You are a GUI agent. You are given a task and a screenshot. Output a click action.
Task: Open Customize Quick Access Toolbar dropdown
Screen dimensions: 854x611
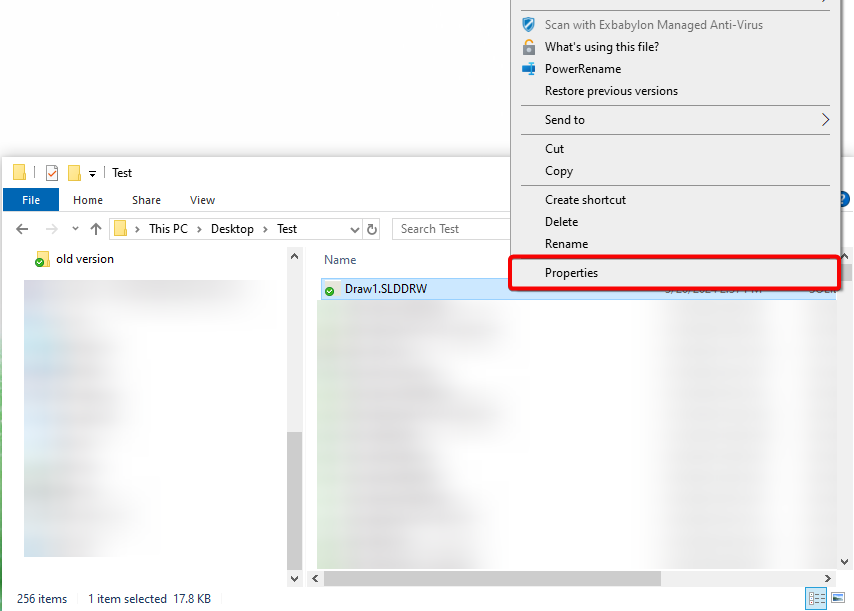point(93,174)
